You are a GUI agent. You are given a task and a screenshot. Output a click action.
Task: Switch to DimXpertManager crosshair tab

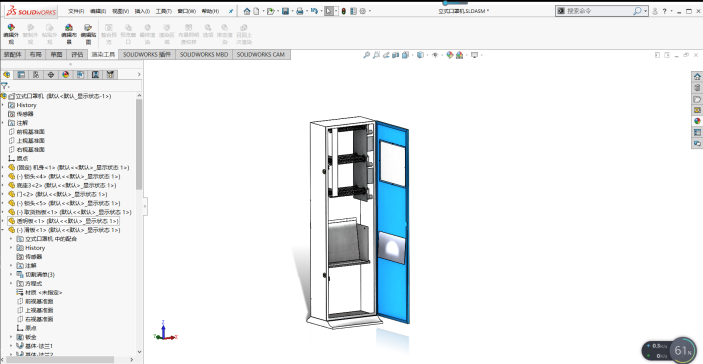51,75
